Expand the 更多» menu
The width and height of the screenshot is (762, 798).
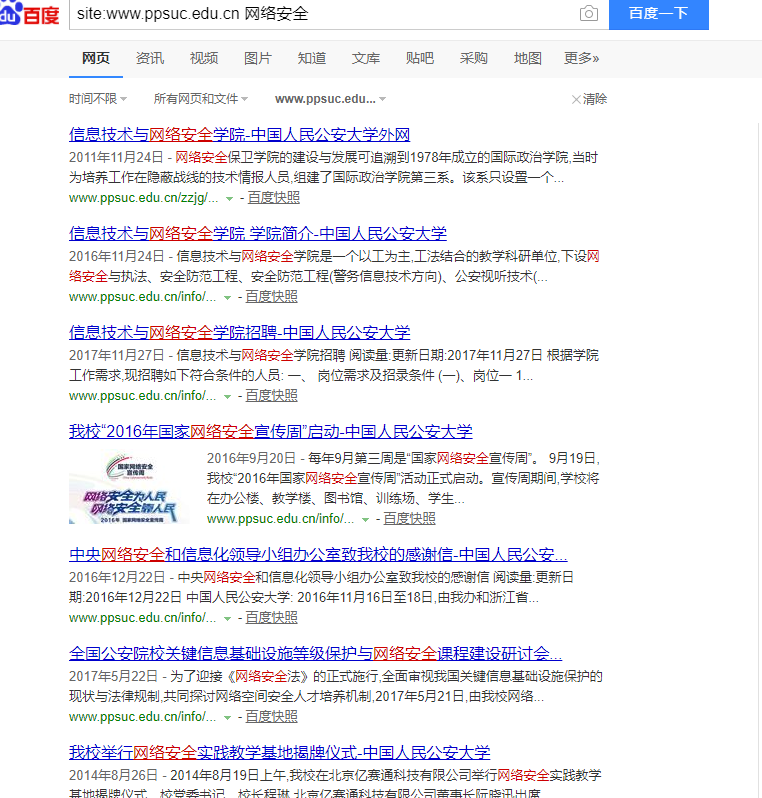click(x=581, y=59)
